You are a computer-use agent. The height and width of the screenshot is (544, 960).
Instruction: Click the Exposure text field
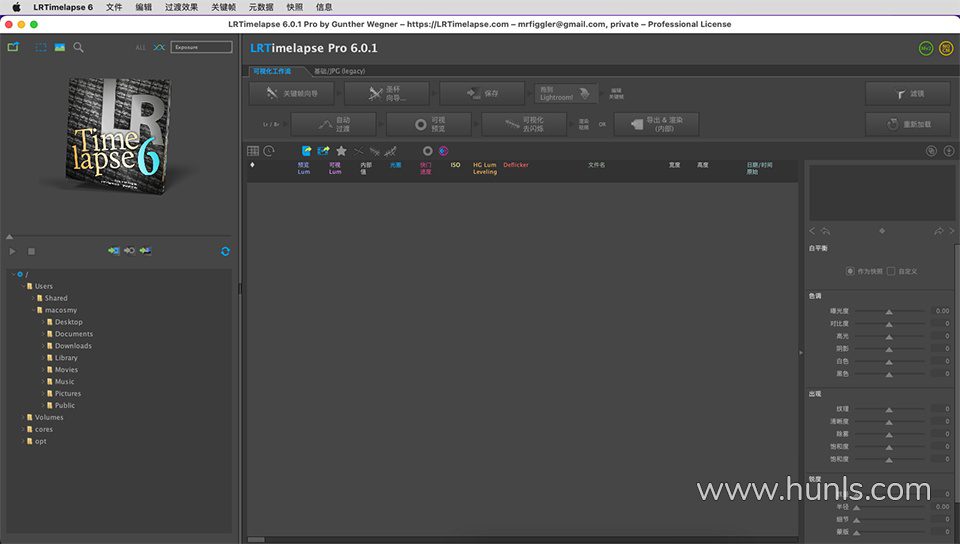(201, 47)
